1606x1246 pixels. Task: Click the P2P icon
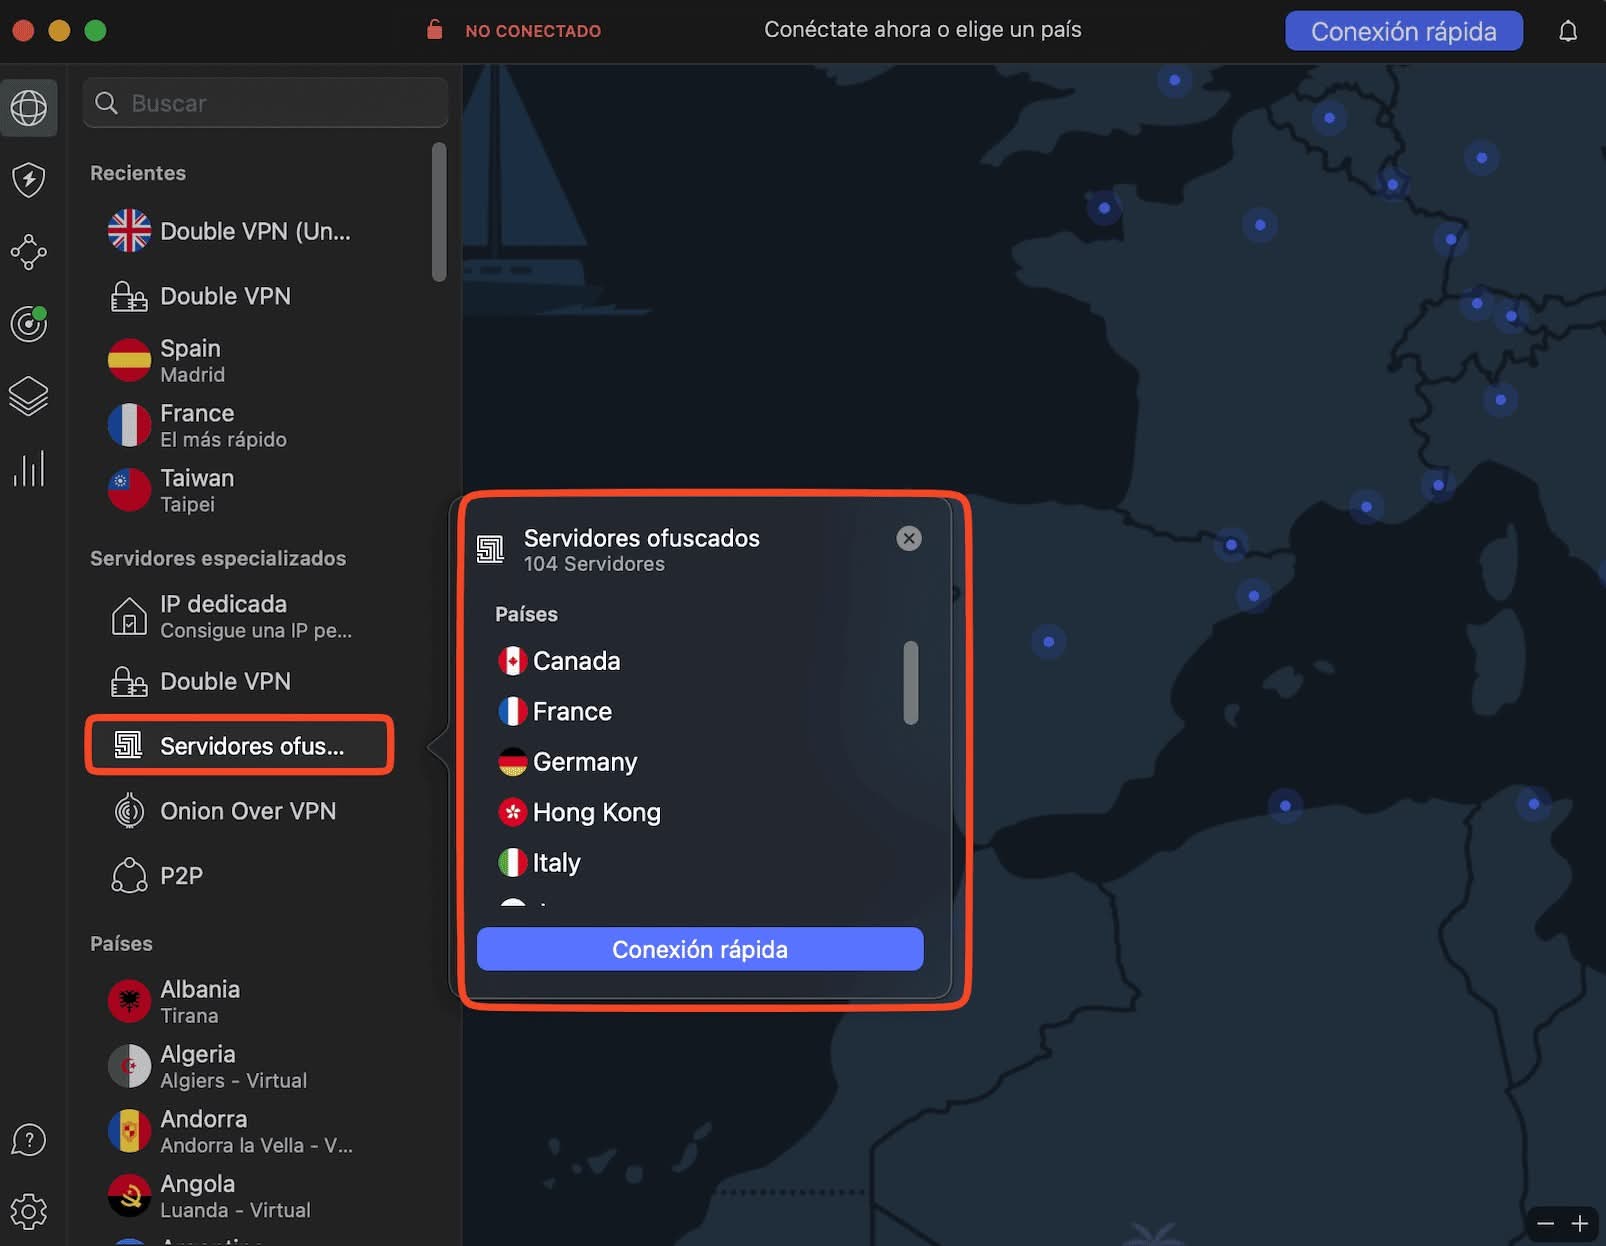[x=129, y=876]
